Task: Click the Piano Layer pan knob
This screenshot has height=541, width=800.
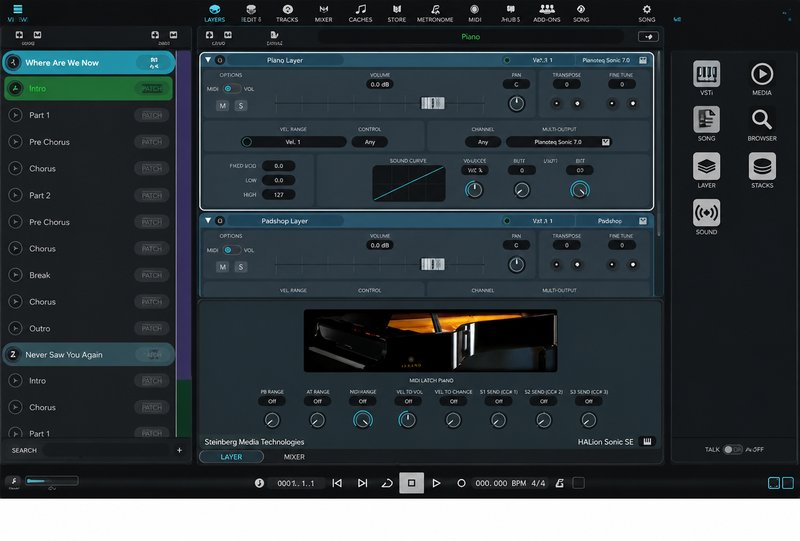Action: [516, 104]
